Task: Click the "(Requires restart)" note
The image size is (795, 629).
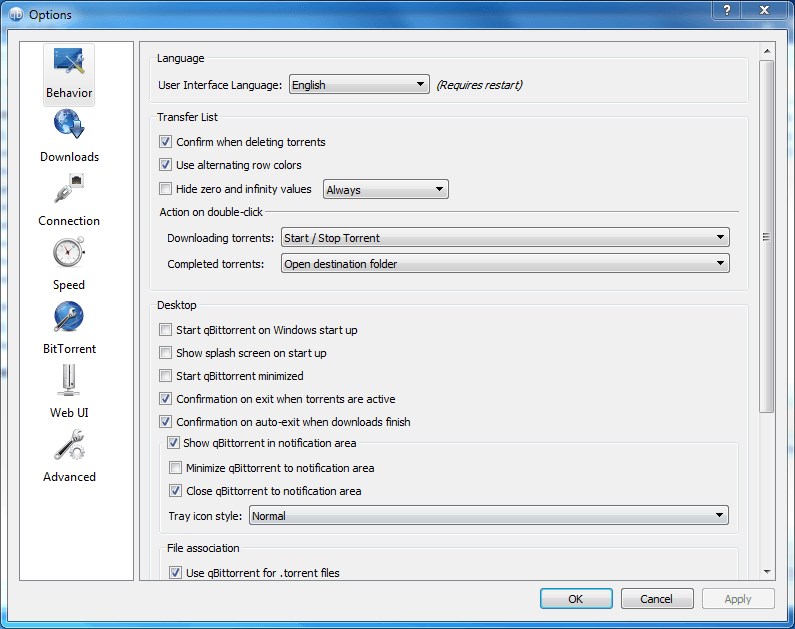Action: point(480,85)
